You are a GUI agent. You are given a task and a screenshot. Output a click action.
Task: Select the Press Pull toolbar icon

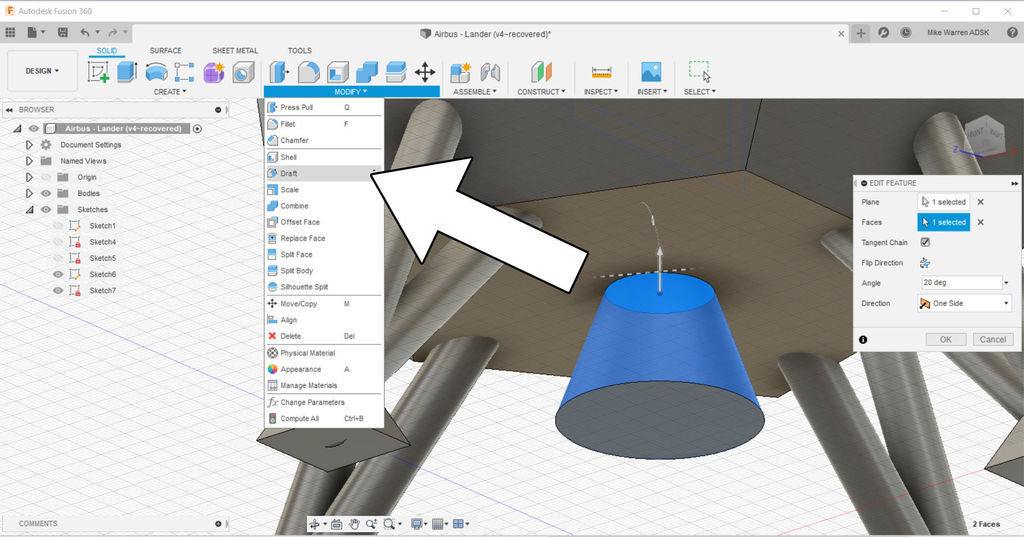(280, 72)
